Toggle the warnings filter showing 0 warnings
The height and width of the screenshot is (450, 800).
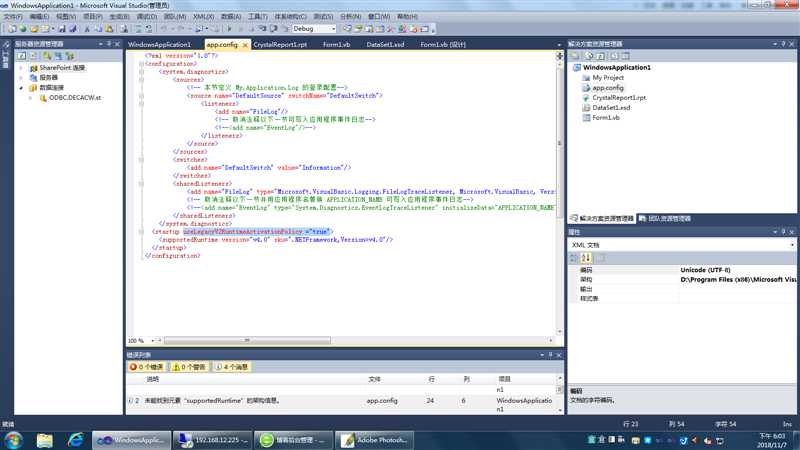point(189,367)
